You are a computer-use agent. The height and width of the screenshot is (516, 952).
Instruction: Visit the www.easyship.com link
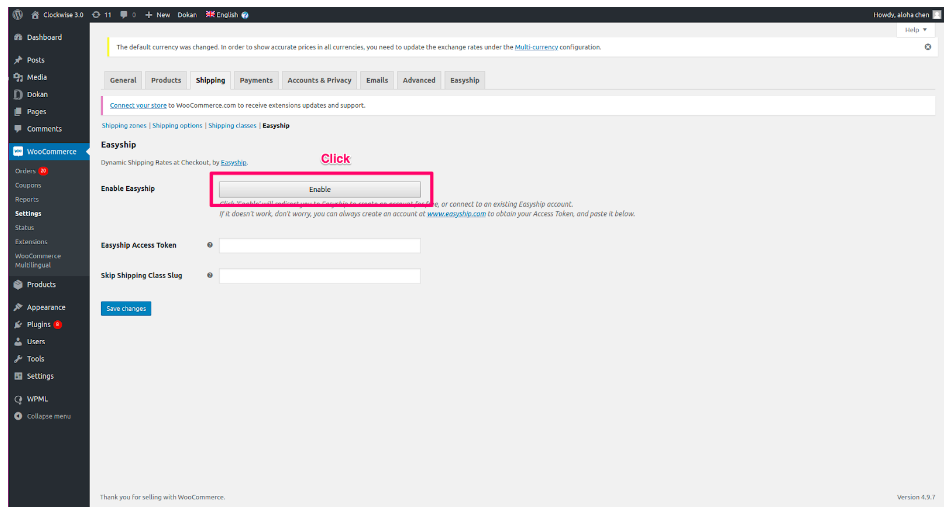tap(457, 214)
